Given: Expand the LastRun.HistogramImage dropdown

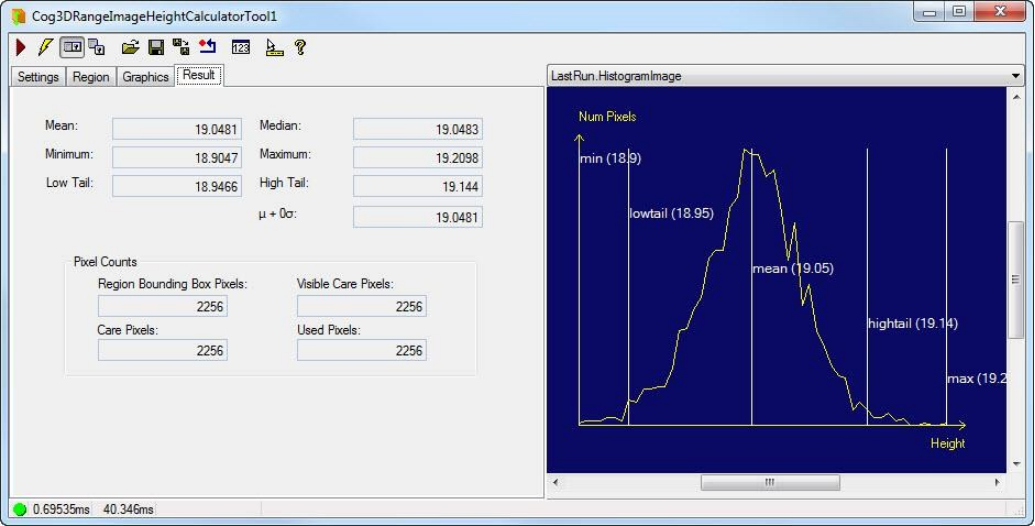Looking at the screenshot, I should [1015, 76].
